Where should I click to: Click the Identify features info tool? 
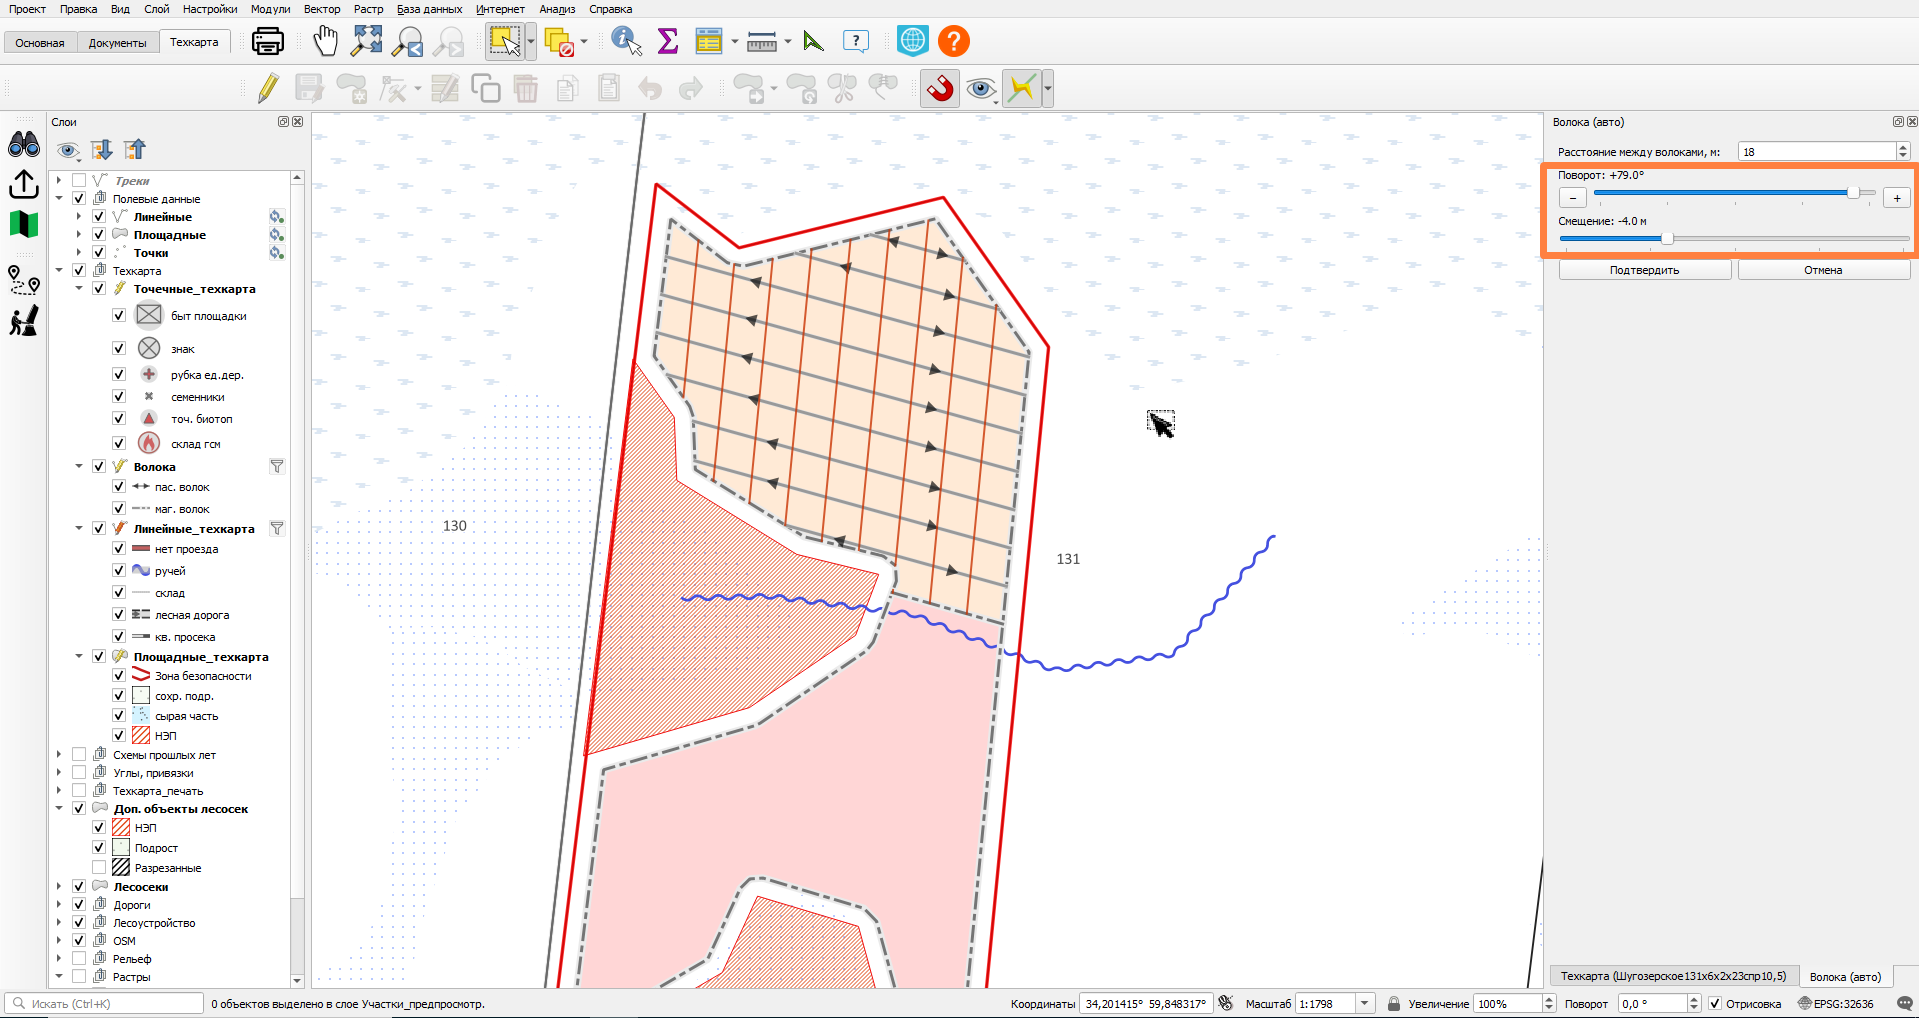click(626, 41)
